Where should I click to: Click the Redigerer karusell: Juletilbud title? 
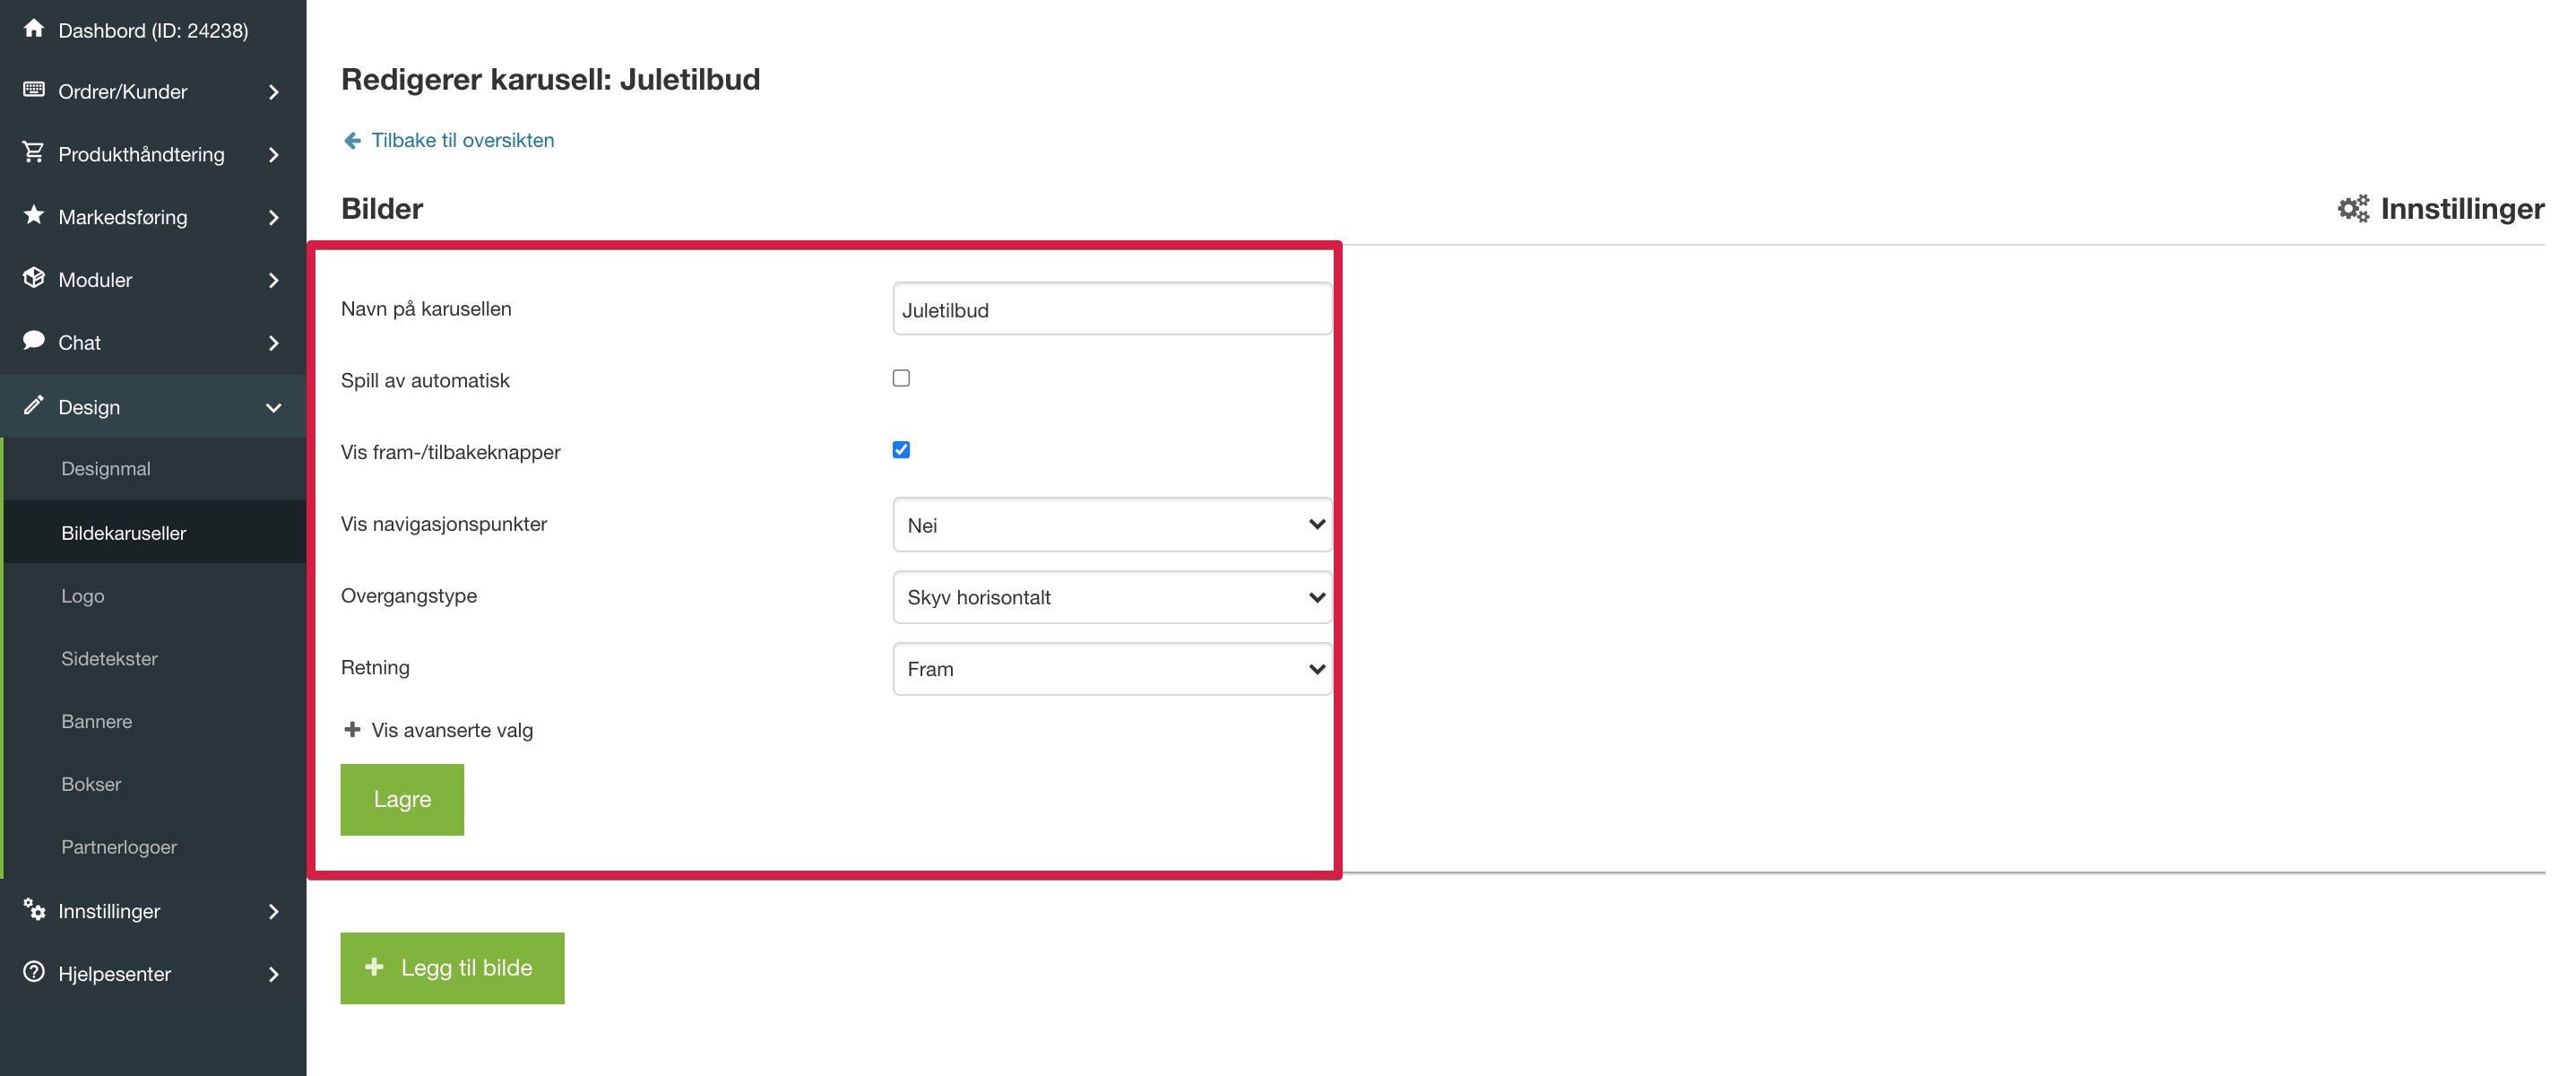click(x=550, y=79)
